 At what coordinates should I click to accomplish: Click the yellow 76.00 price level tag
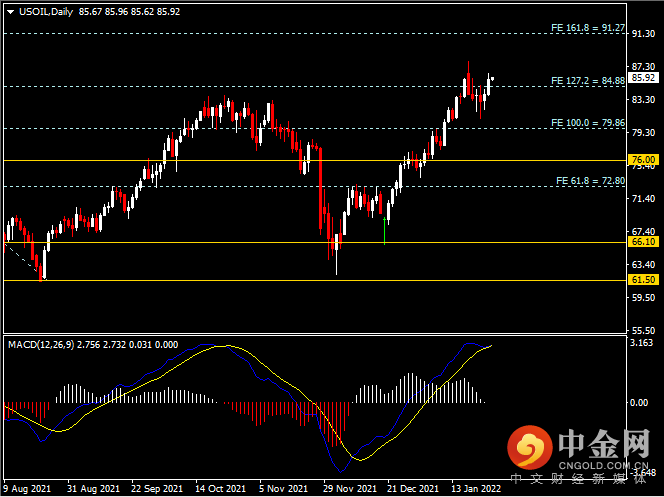643,160
